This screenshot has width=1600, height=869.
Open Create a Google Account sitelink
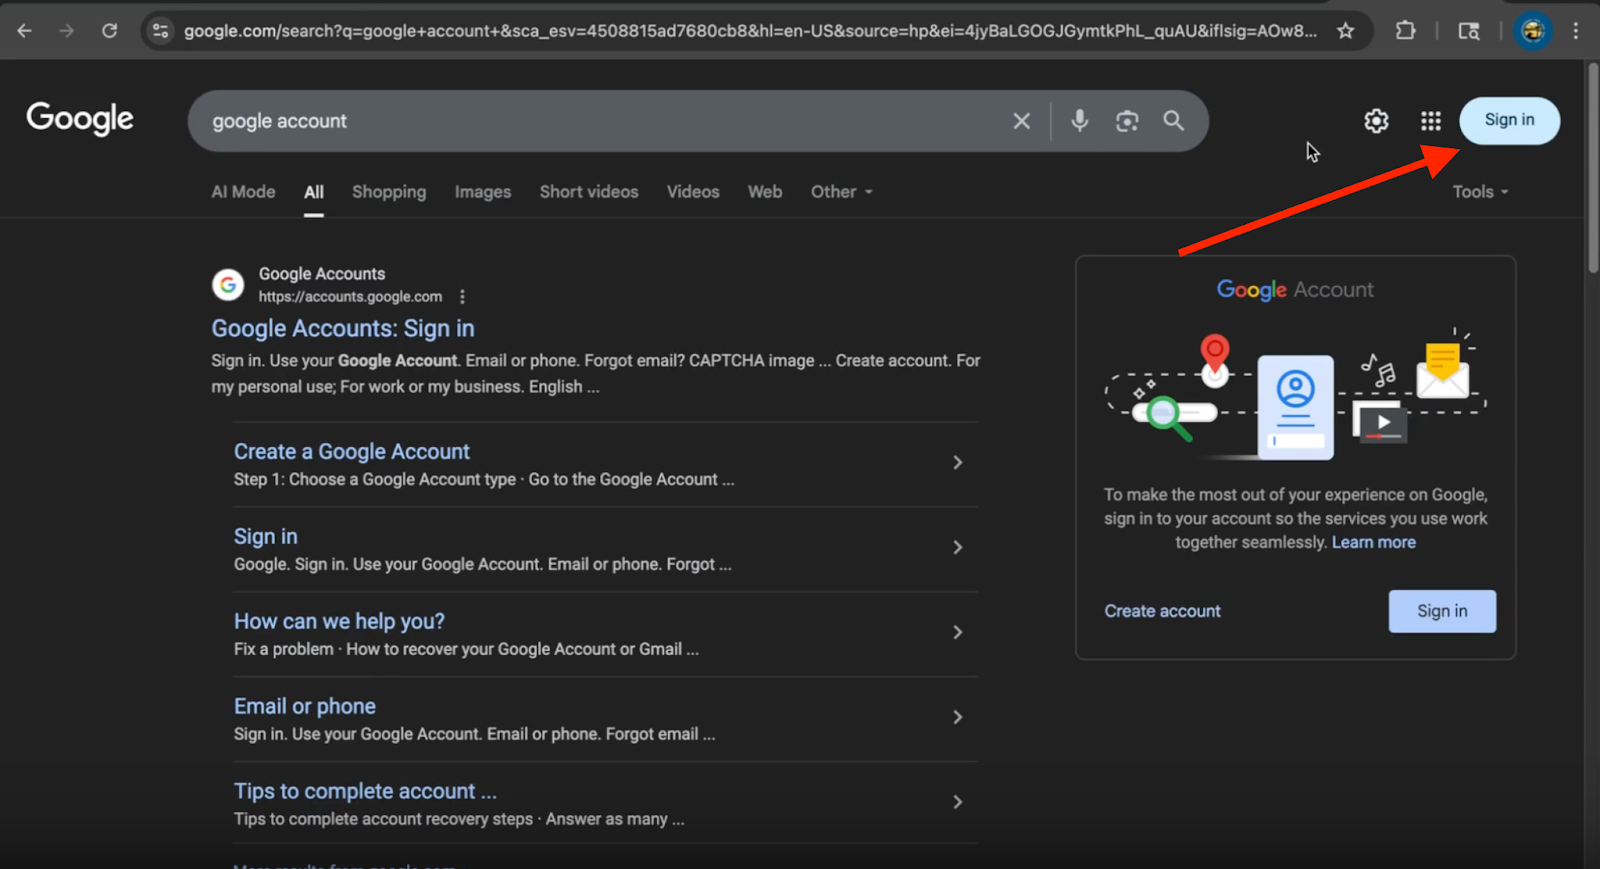pyautogui.click(x=352, y=452)
